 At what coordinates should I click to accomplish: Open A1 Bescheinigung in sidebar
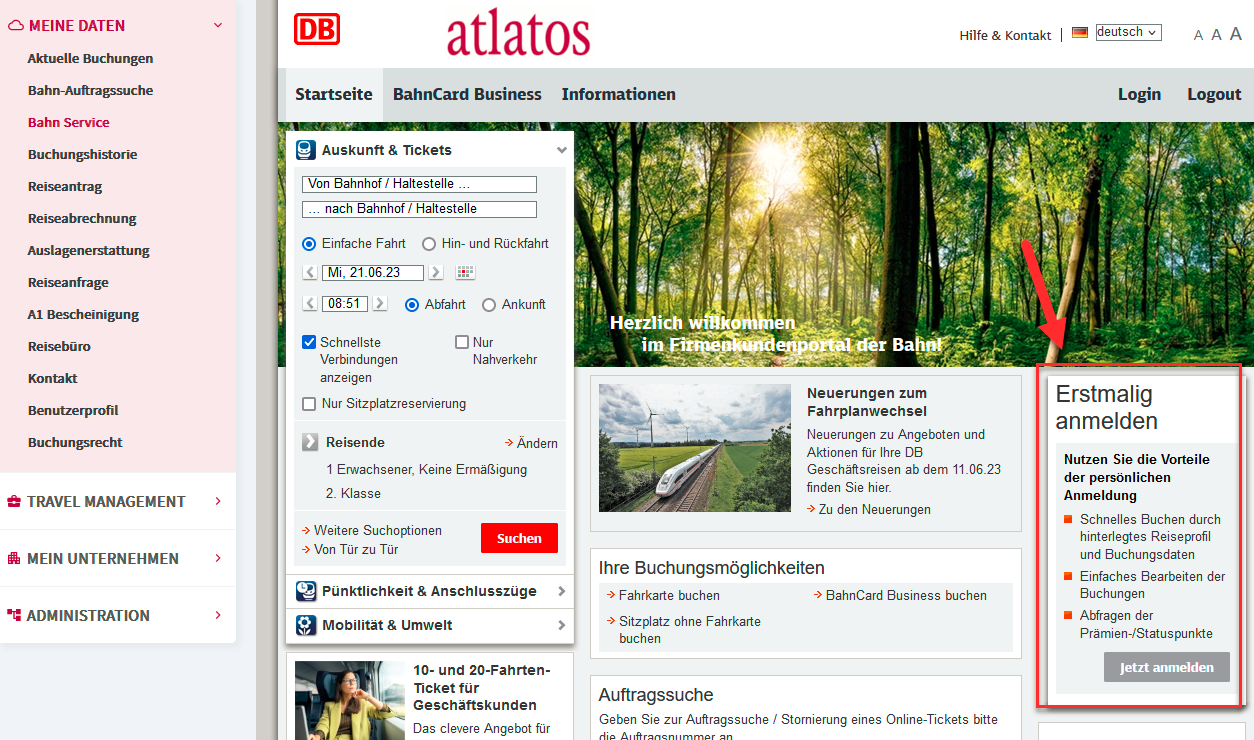84,314
